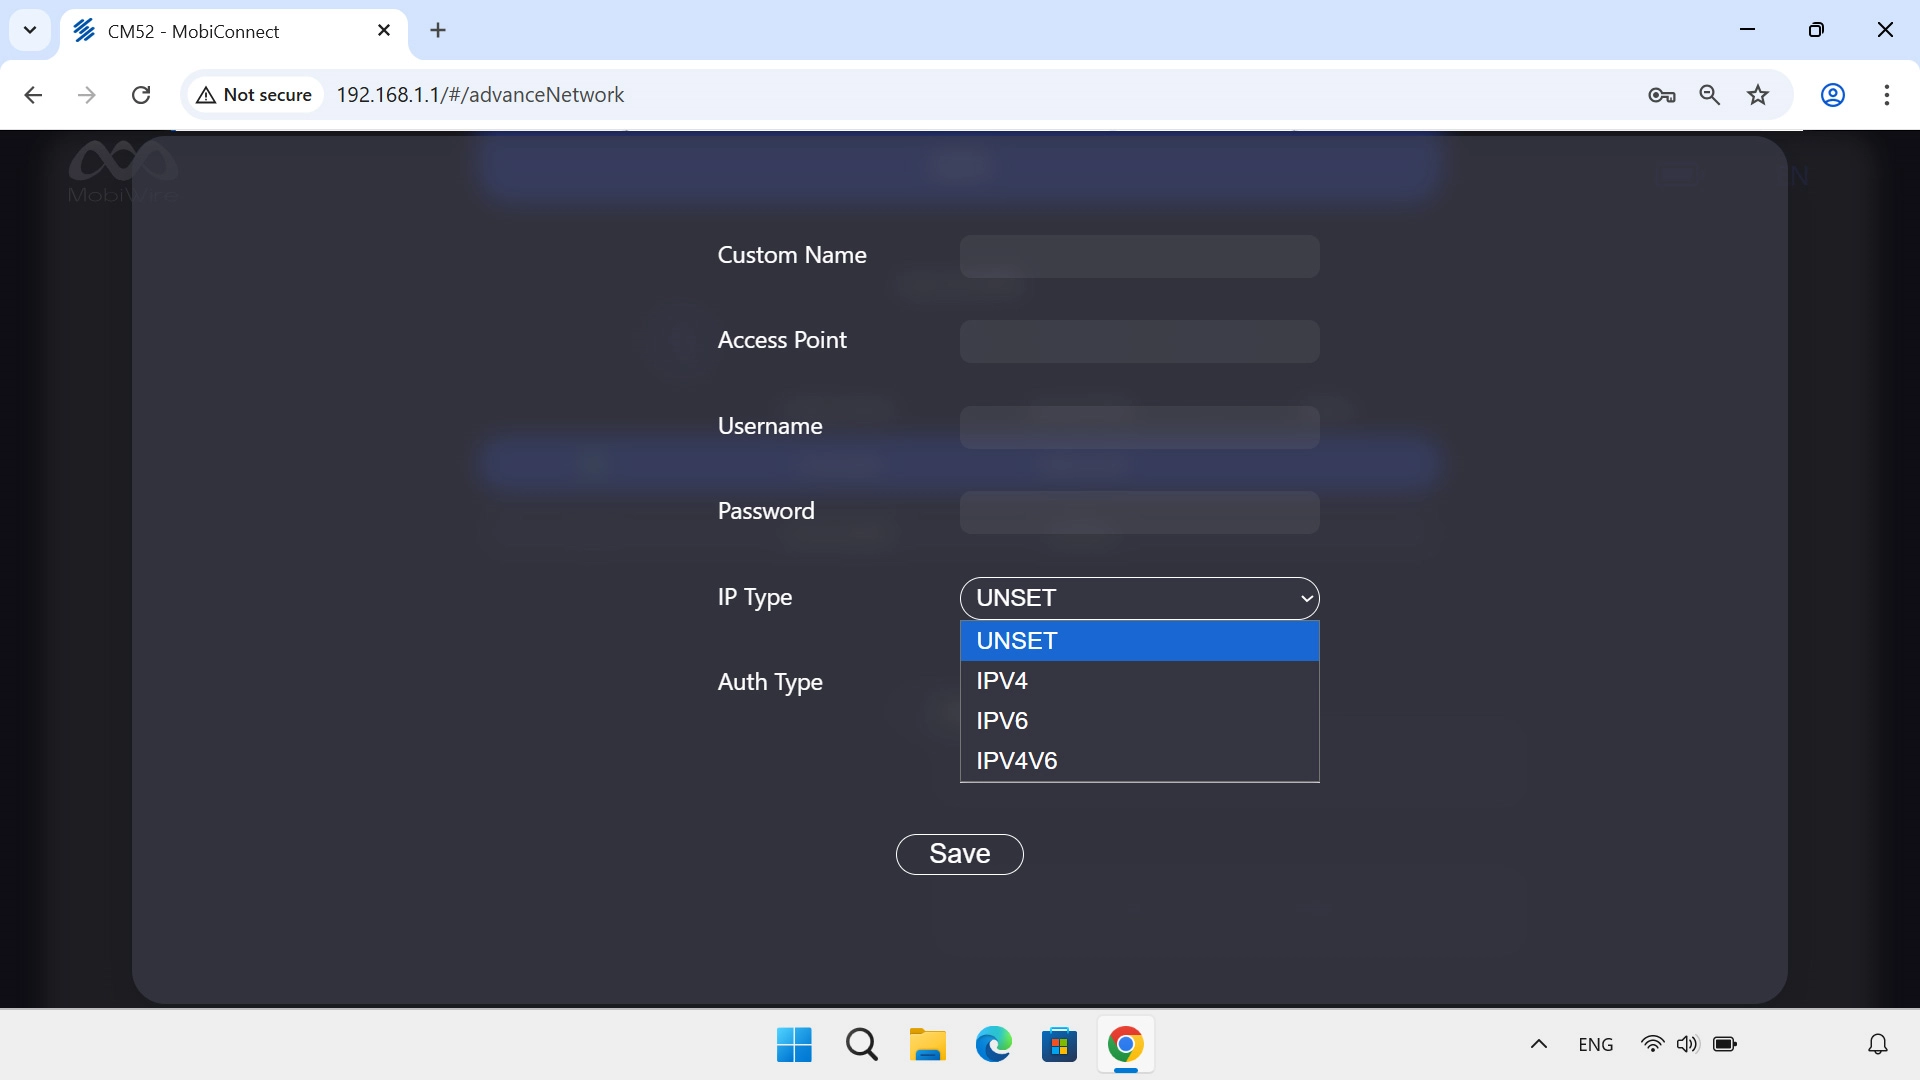Click the search lens icon in the address bar

tap(1710, 95)
